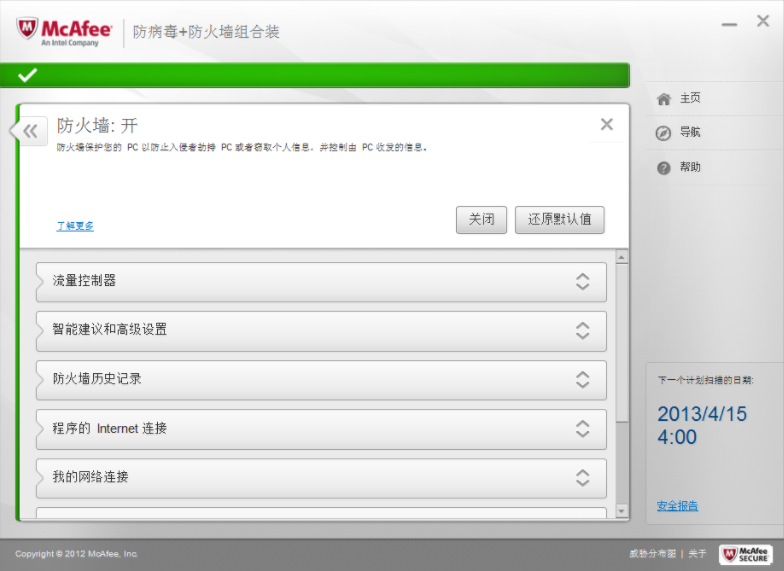Close the firewall panel with the X icon
The image size is (784, 571).
tap(606, 125)
